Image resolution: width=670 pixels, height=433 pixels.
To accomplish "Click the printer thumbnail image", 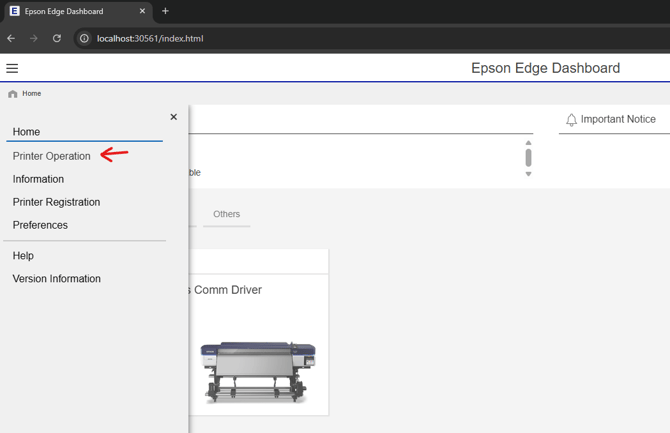I will [258, 369].
